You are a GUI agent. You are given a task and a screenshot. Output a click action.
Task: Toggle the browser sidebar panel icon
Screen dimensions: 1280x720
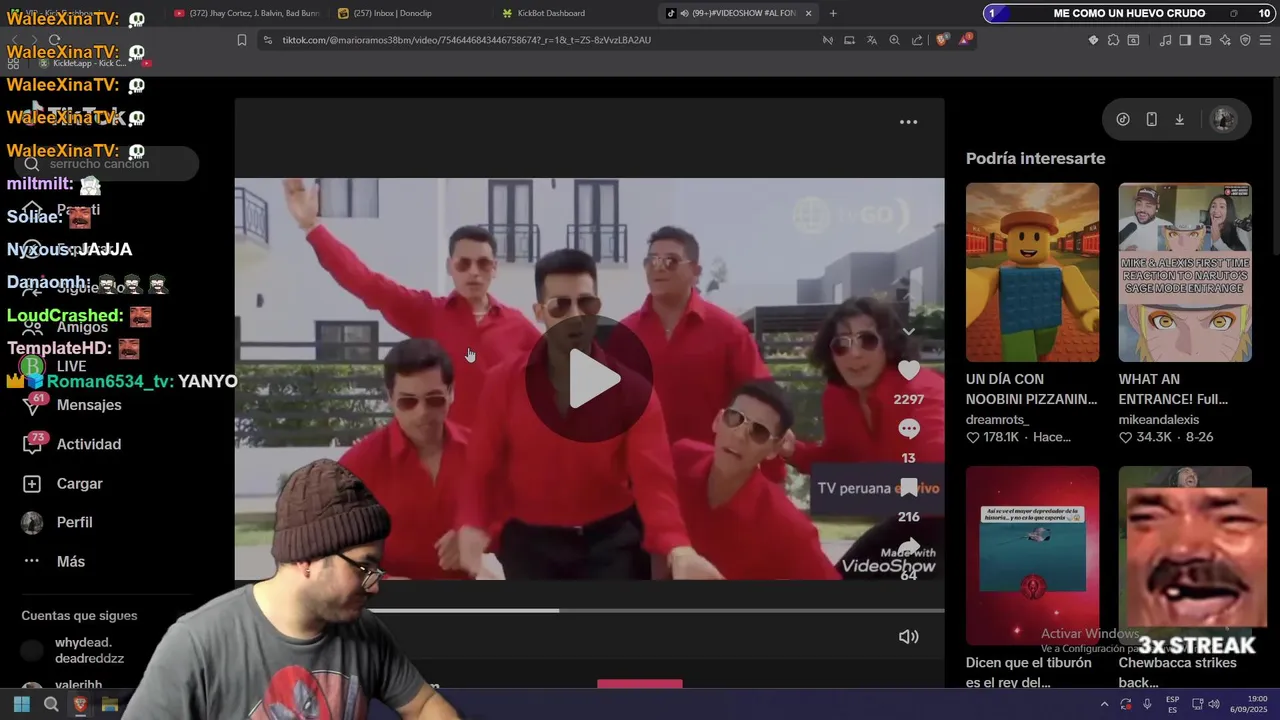point(1185,40)
